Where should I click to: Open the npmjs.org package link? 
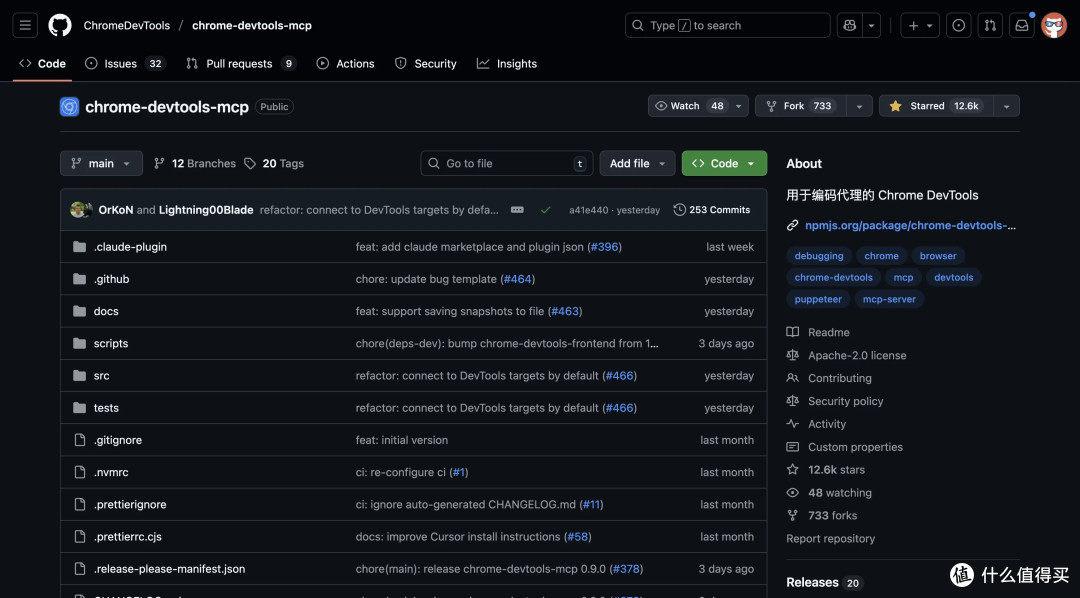(x=910, y=225)
